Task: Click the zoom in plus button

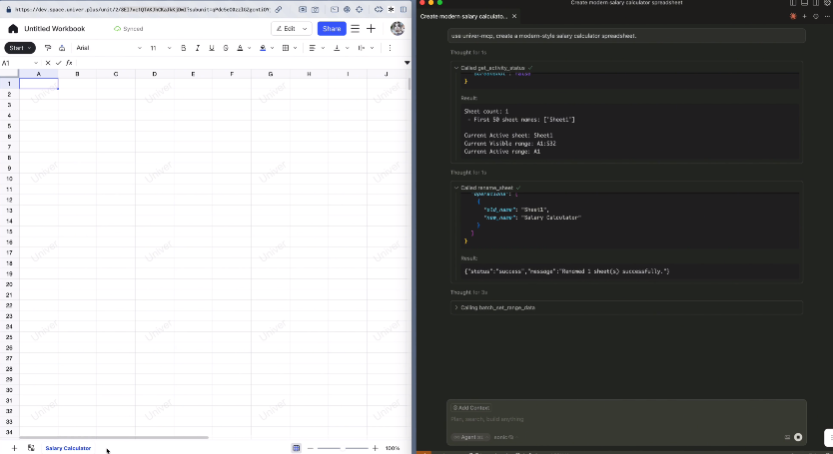Action: pos(375,448)
